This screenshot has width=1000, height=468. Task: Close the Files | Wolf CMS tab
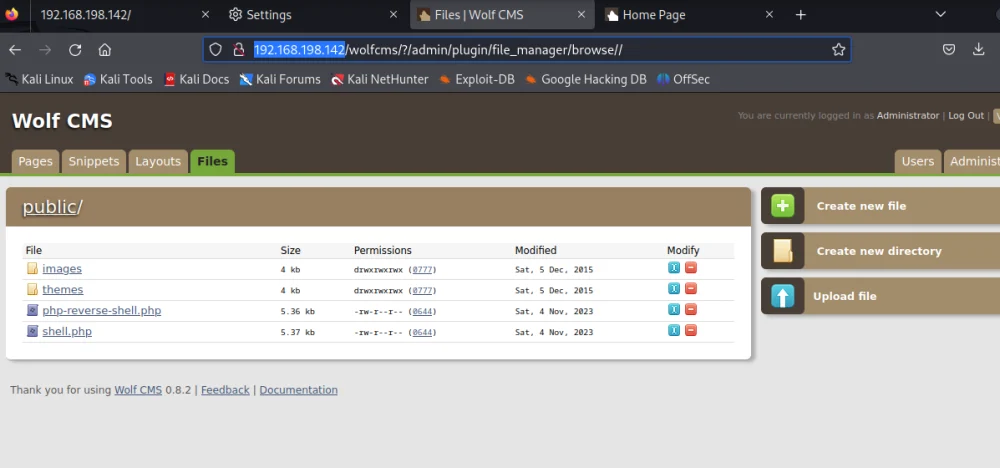tap(581, 15)
